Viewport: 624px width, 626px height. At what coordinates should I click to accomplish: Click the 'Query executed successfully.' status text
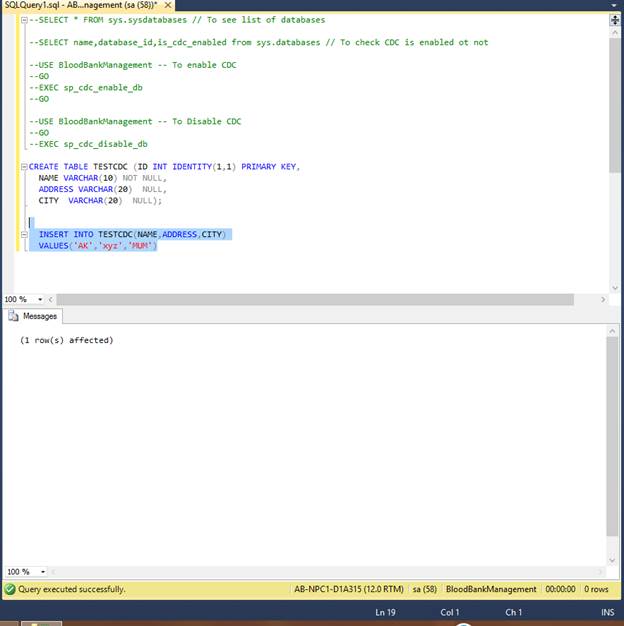point(72,589)
